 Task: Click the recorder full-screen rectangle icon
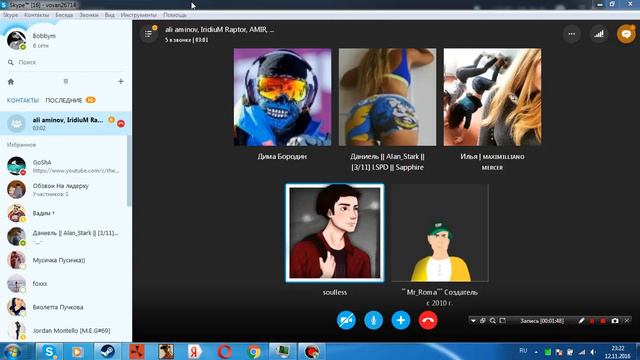502,321
